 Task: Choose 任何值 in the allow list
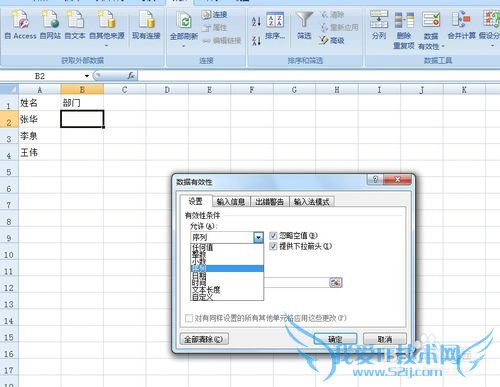click(227, 247)
